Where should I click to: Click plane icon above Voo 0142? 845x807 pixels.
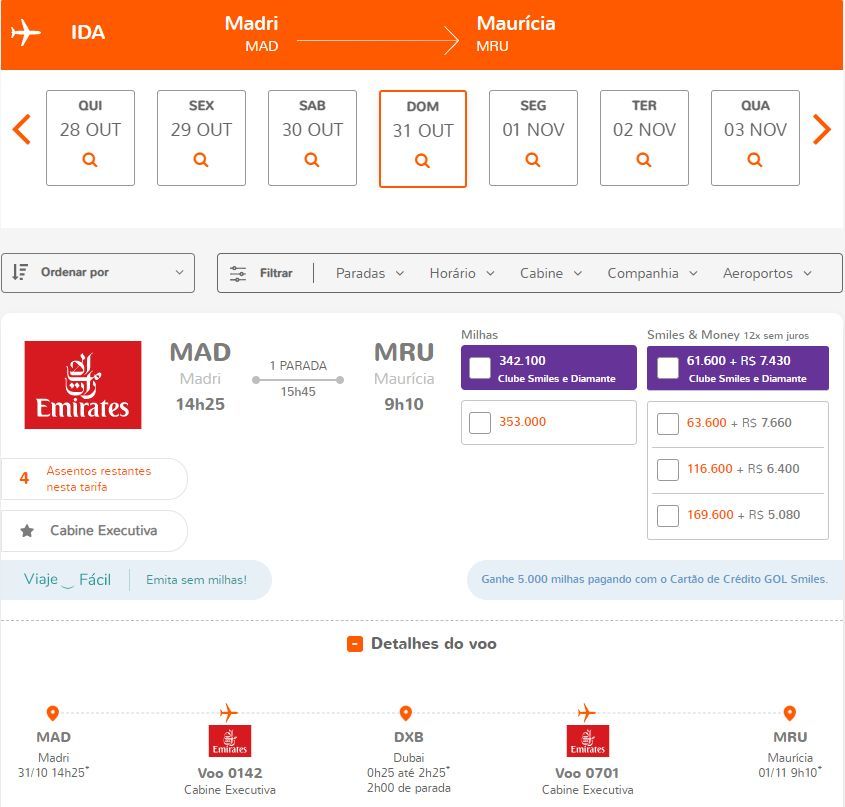pos(228,713)
